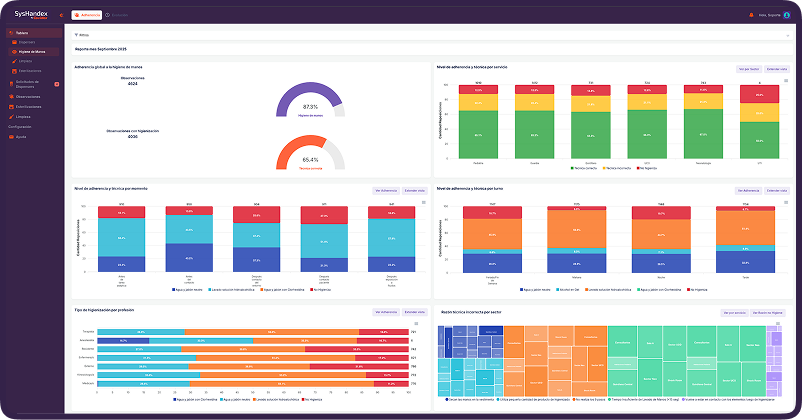Click Ver por Sector button

(x=749, y=69)
